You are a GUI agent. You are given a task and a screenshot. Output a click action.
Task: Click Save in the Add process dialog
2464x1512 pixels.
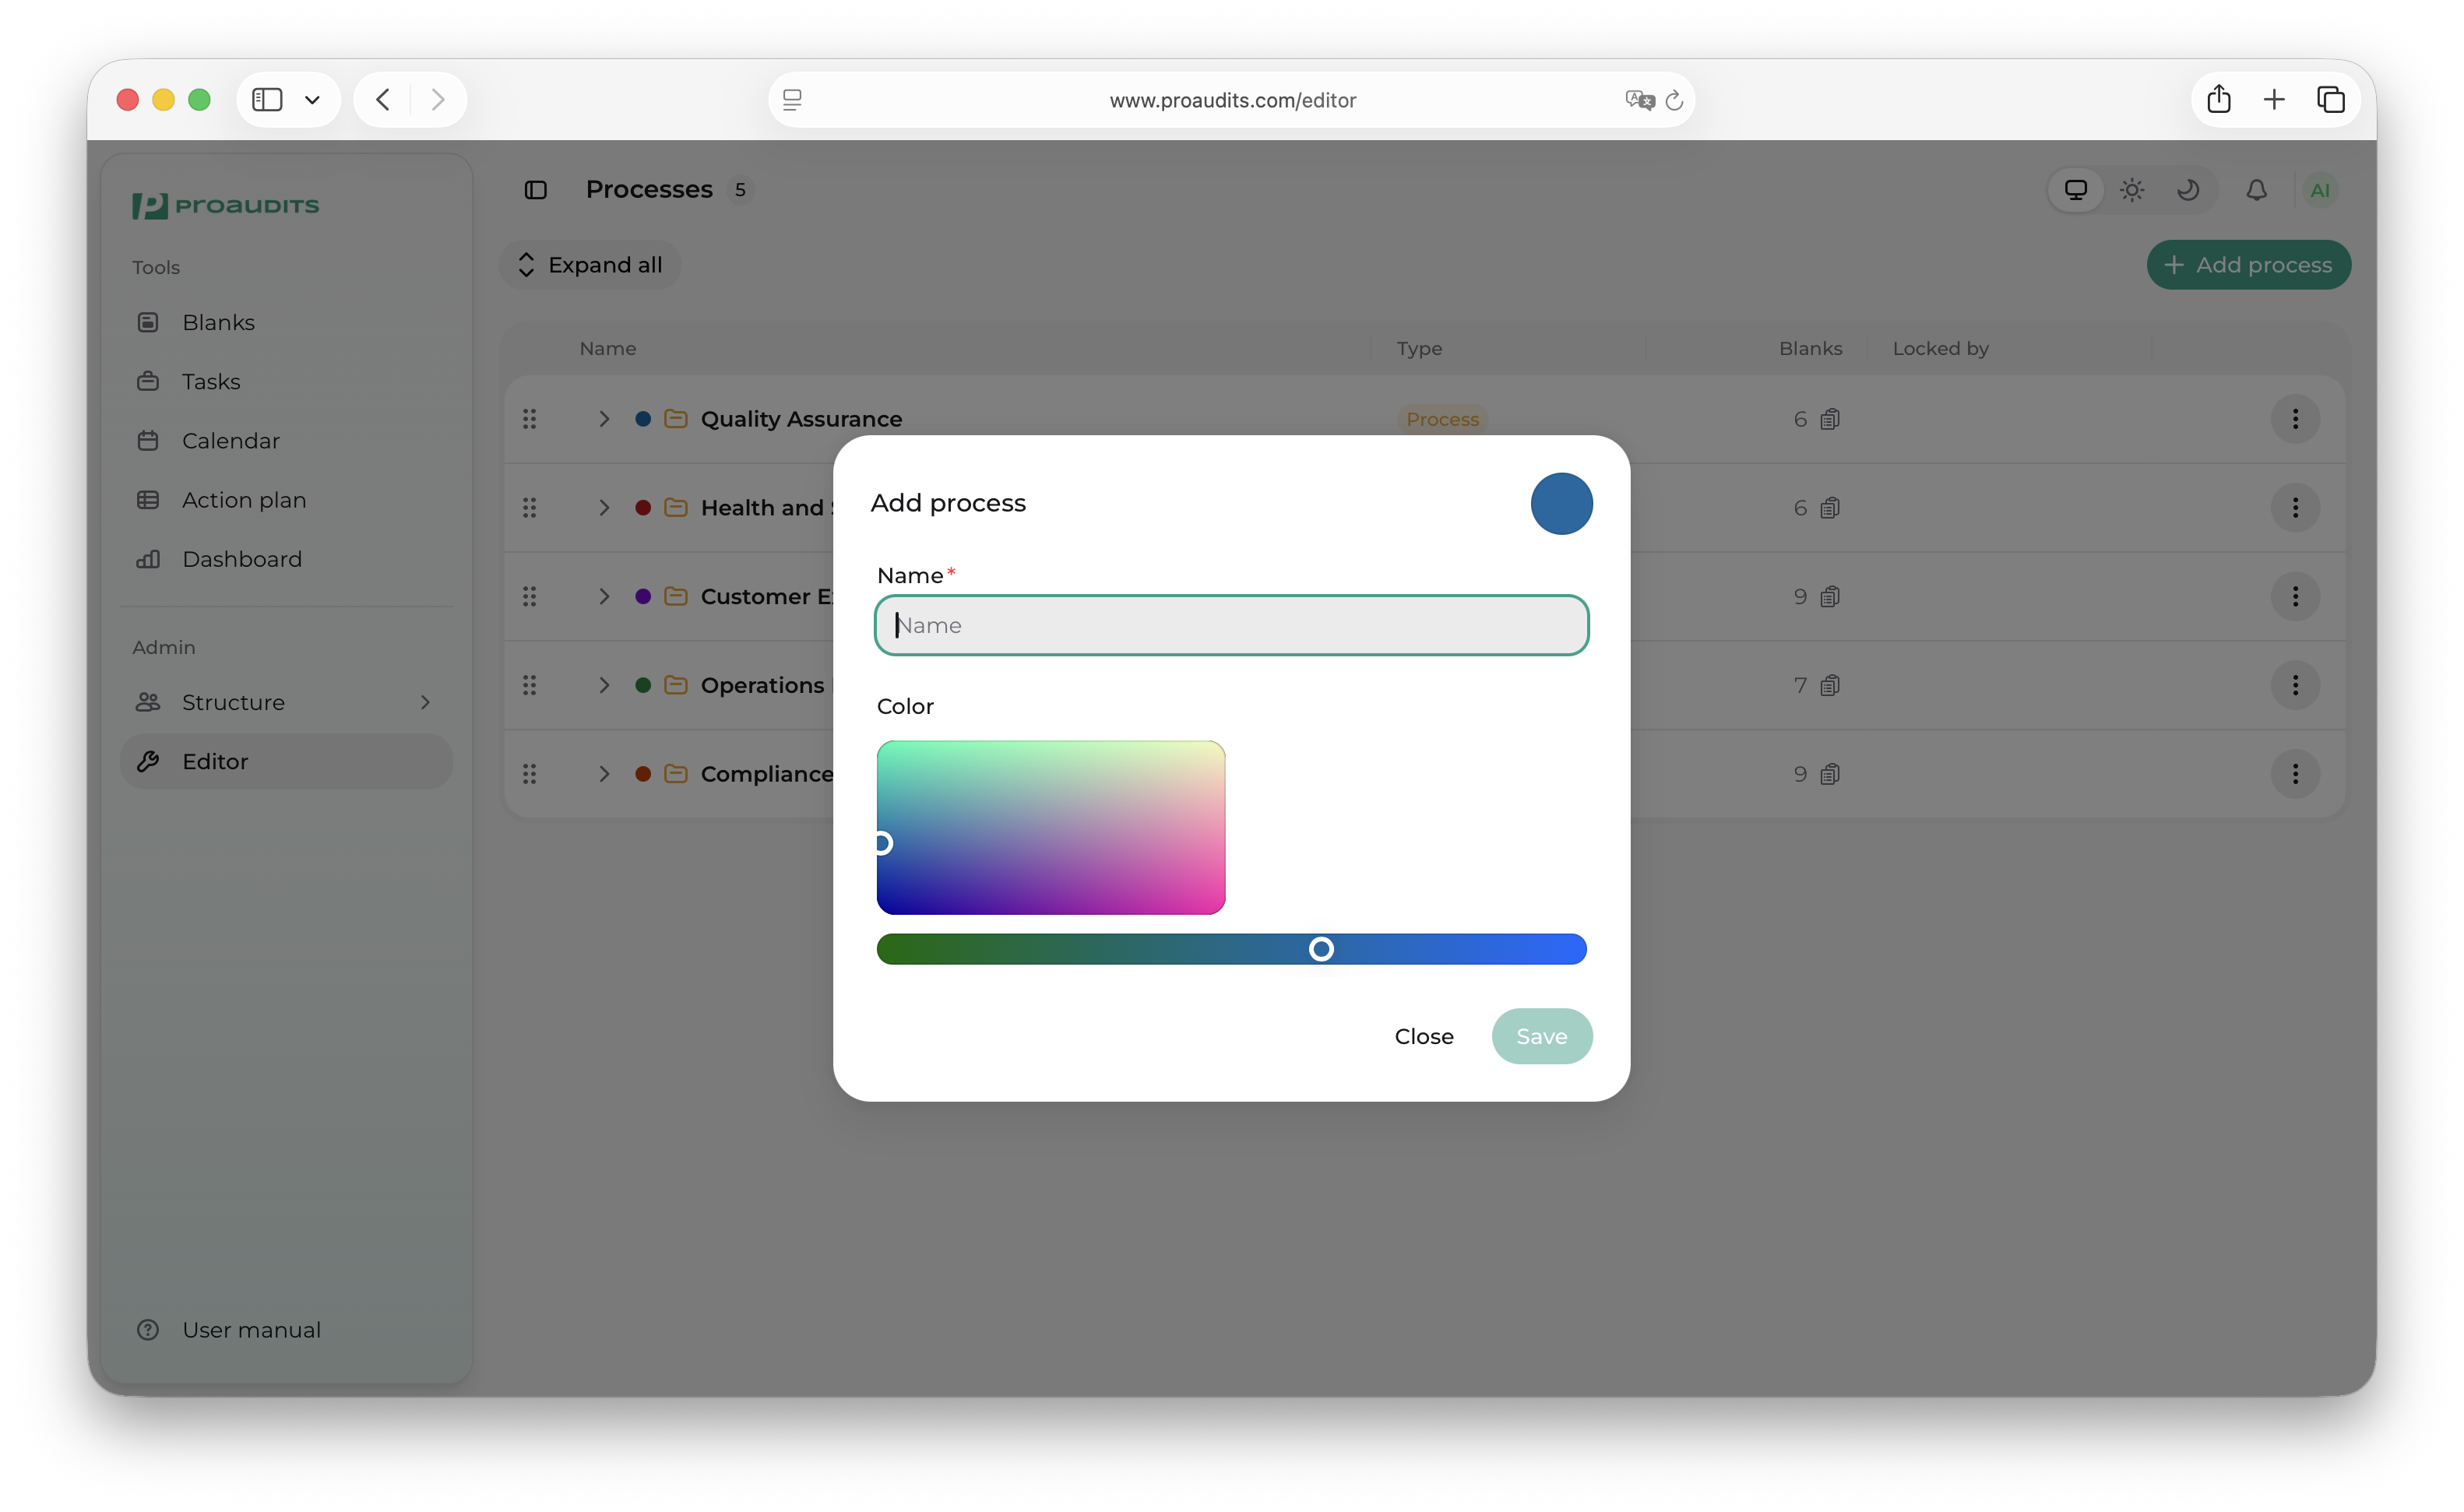[x=1541, y=1036]
